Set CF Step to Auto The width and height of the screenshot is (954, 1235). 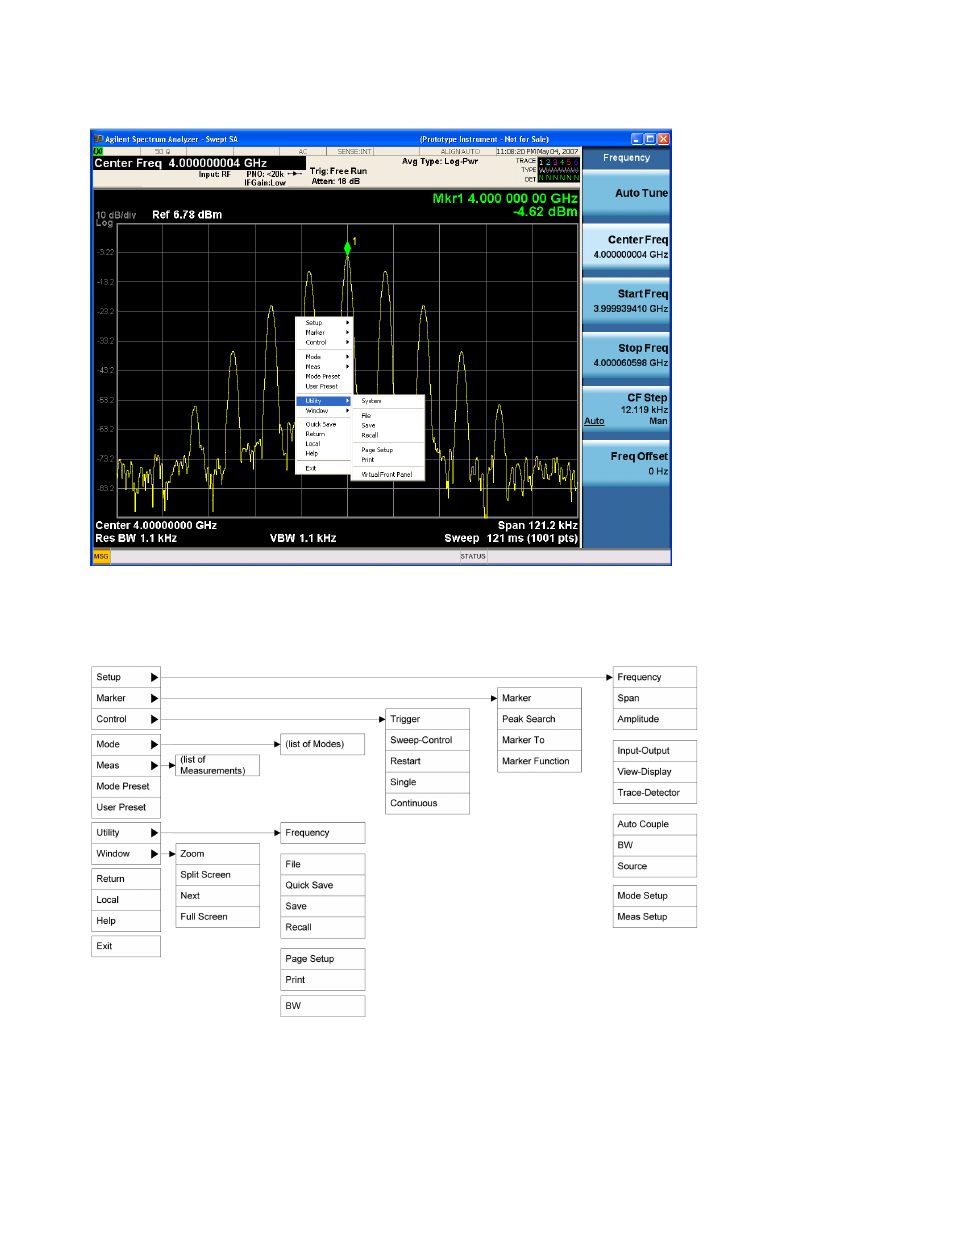(x=594, y=421)
